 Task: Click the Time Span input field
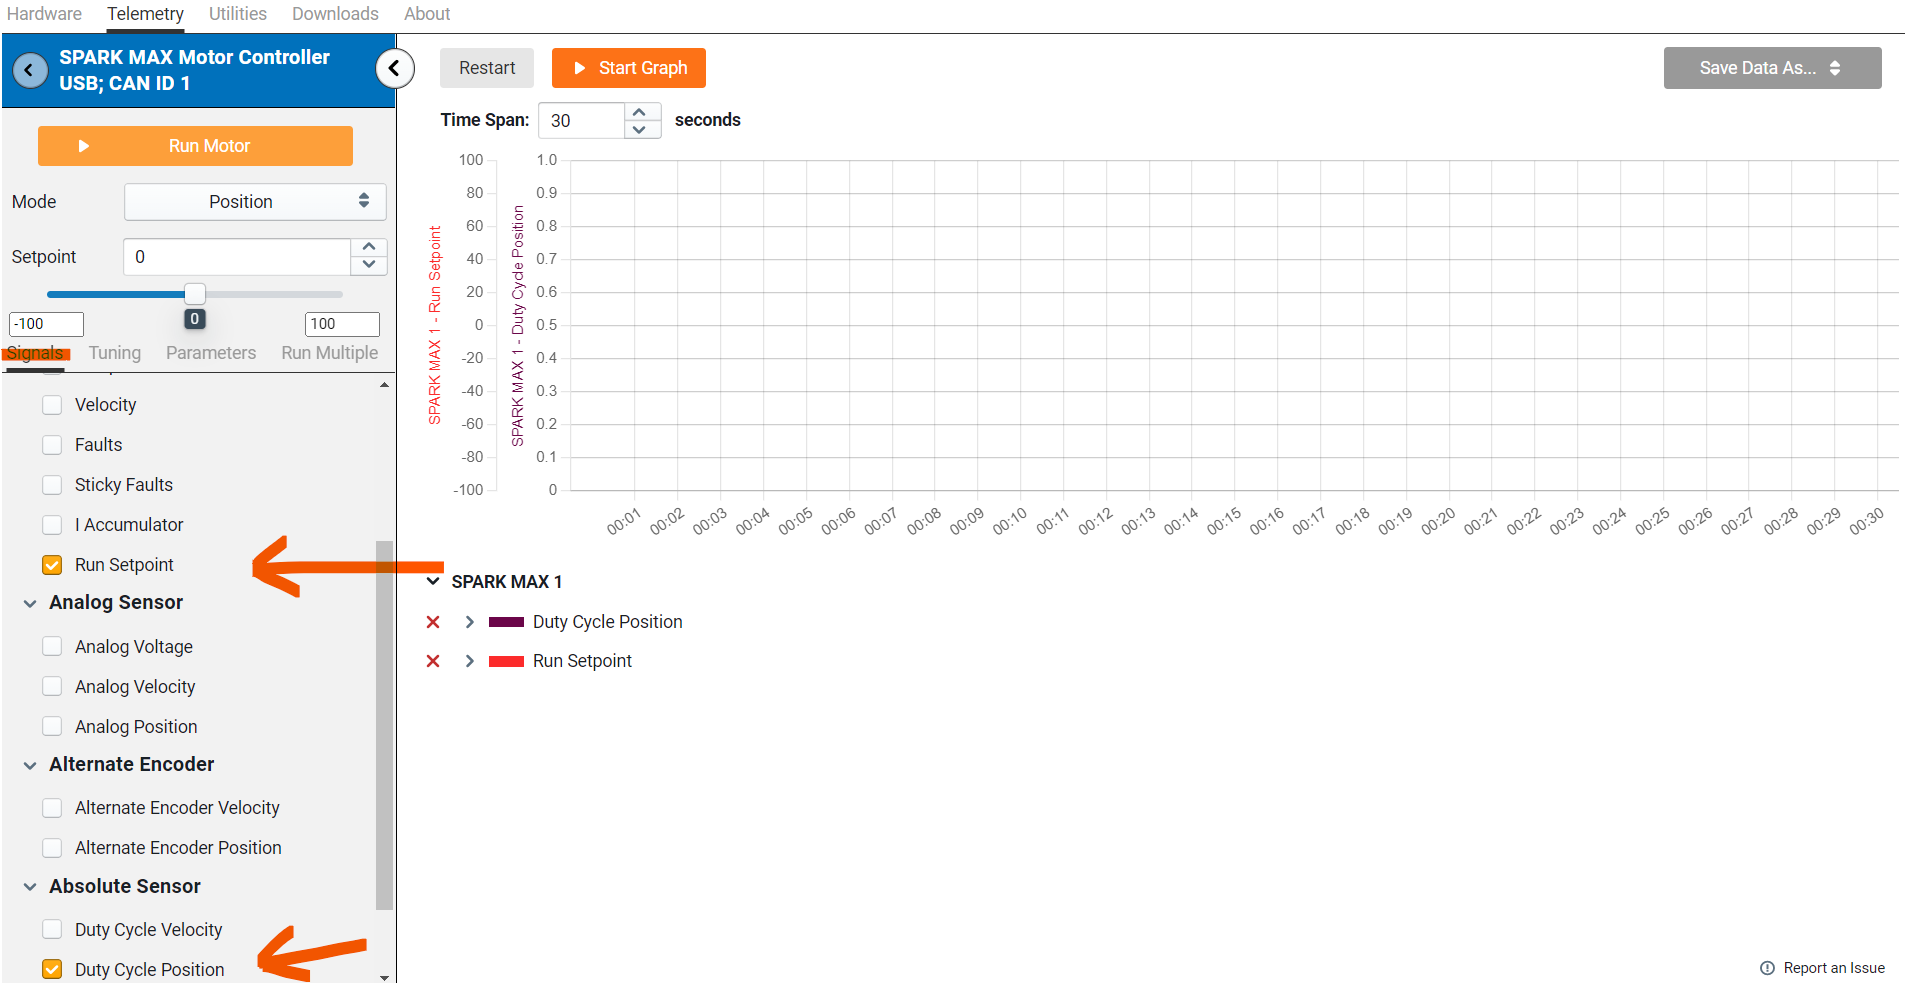pos(581,121)
